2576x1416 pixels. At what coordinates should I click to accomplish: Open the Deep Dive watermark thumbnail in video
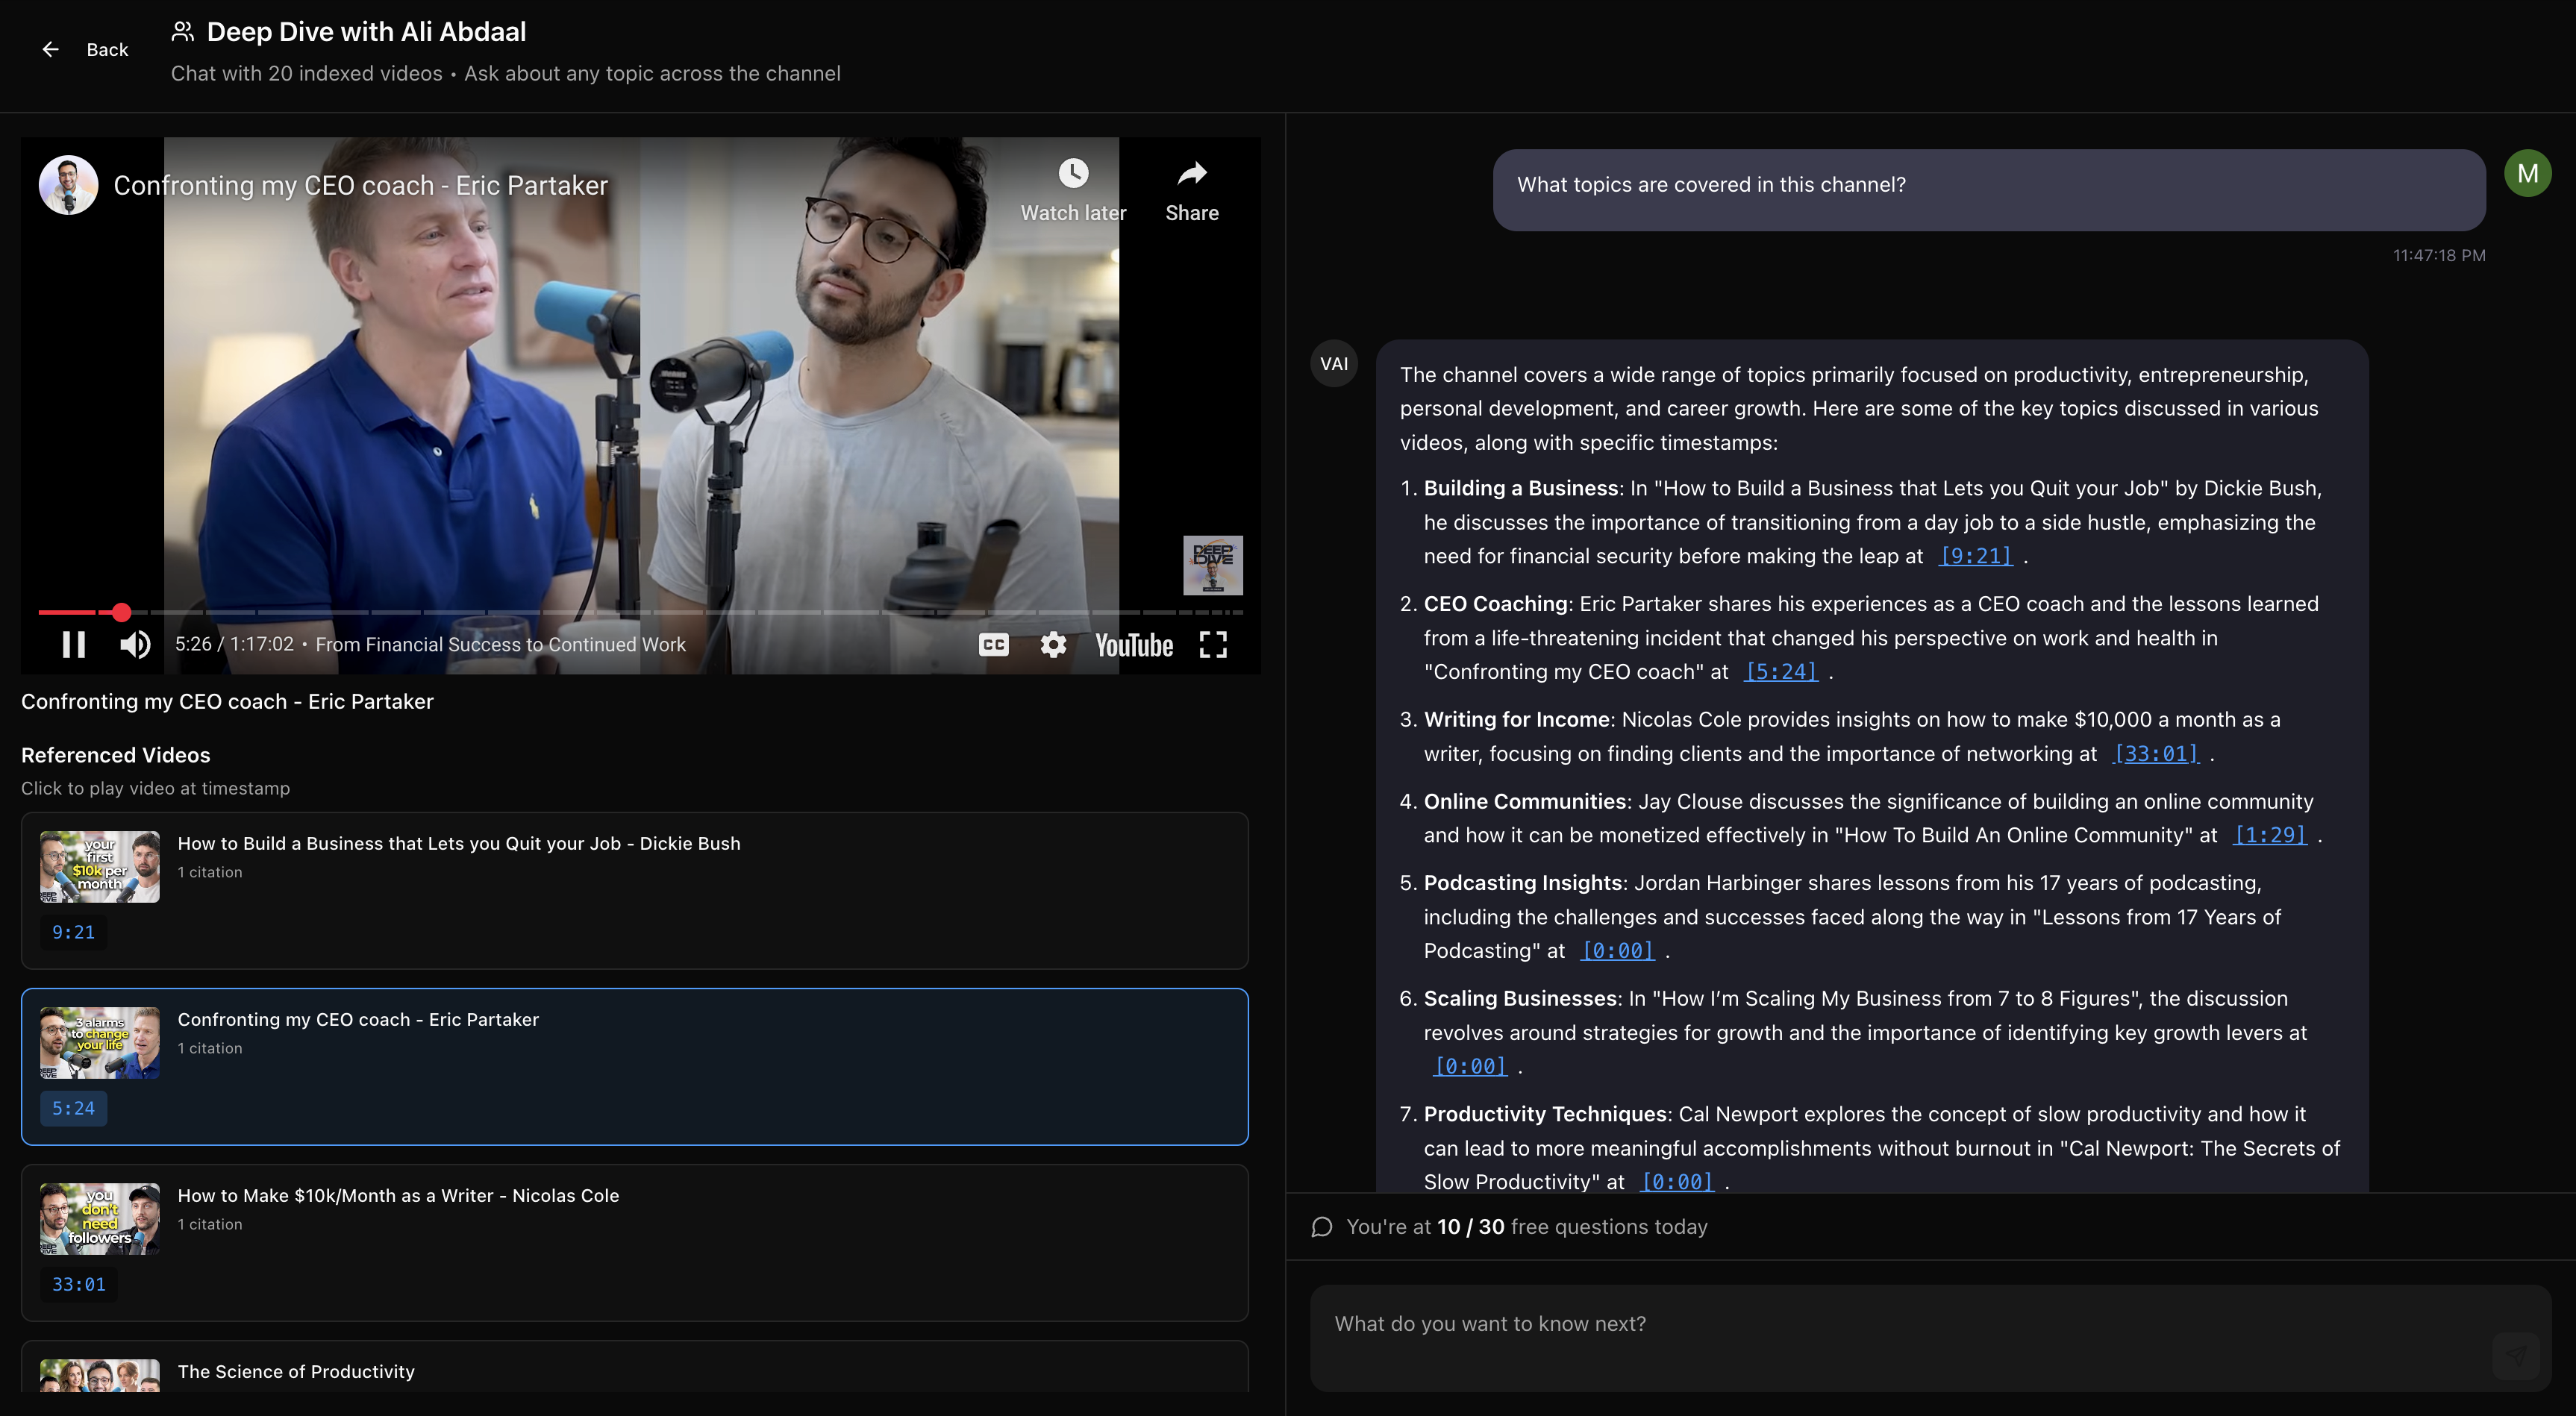pyautogui.click(x=1213, y=565)
